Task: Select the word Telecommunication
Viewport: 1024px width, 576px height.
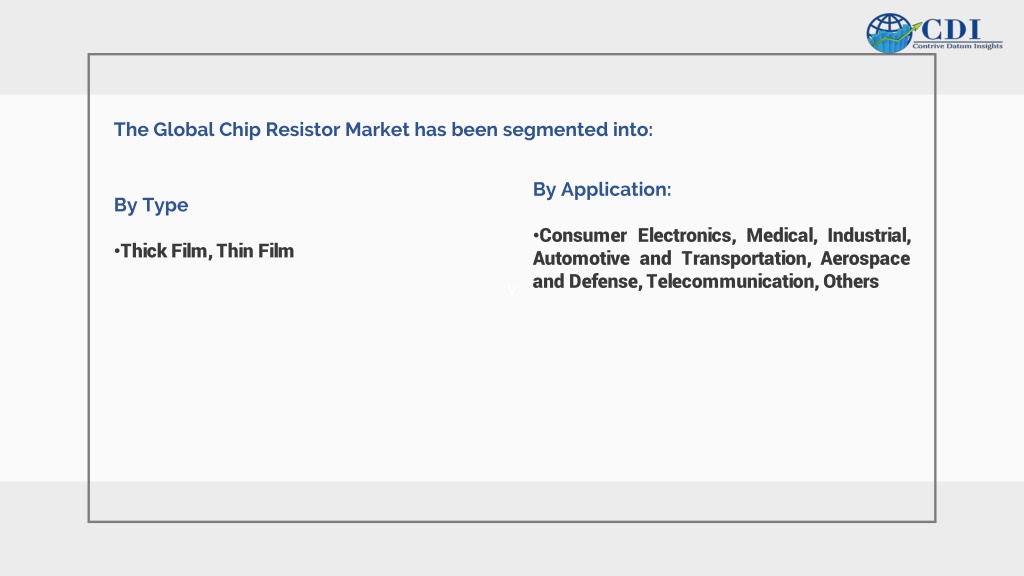Action: [733, 281]
